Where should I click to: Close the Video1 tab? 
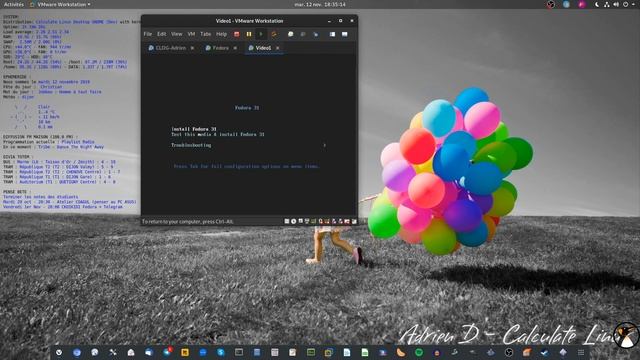278,48
